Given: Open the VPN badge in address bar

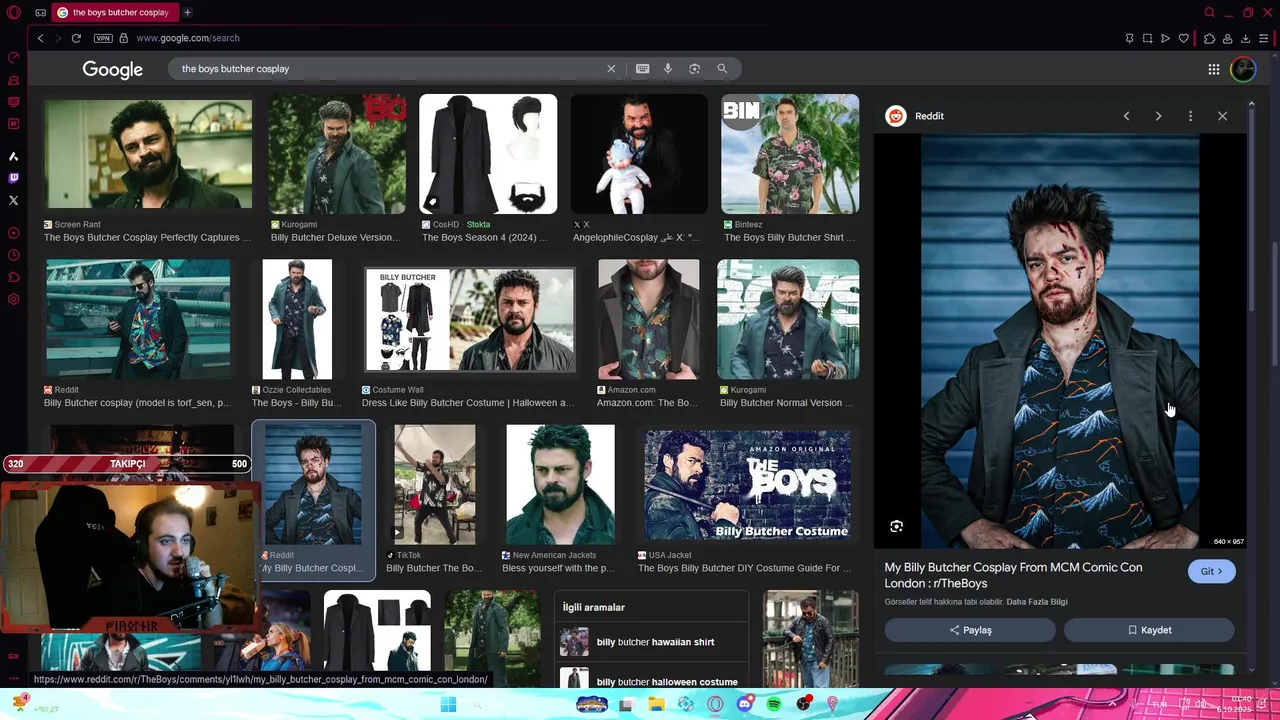Looking at the screenshot, I should point(103,38).
